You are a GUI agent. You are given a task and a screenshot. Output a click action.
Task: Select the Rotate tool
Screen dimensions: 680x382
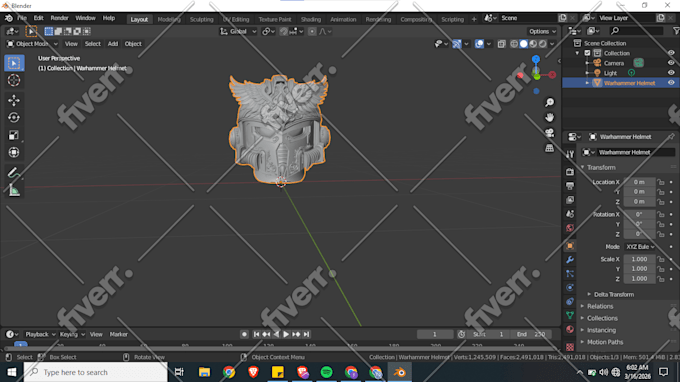point(14,118)
